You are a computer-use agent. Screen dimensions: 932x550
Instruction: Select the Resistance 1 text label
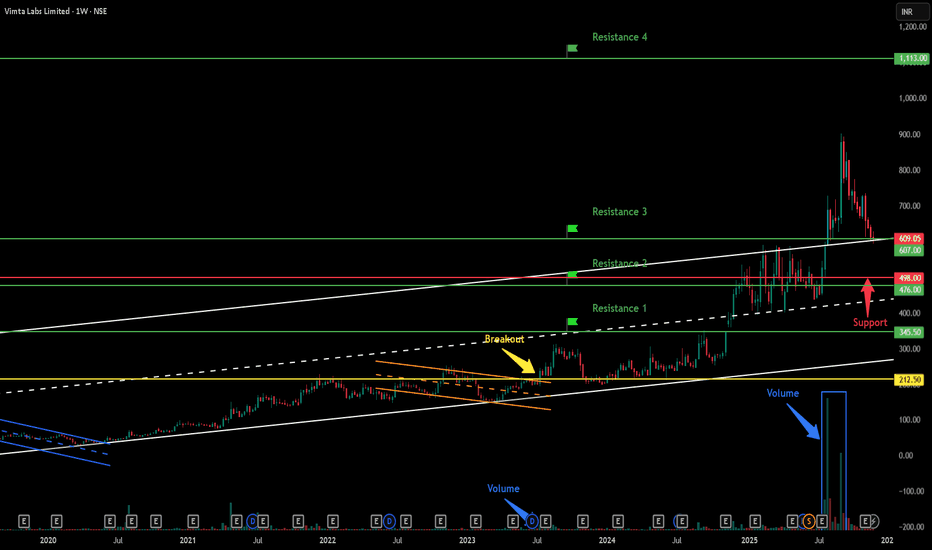point(619,308)
